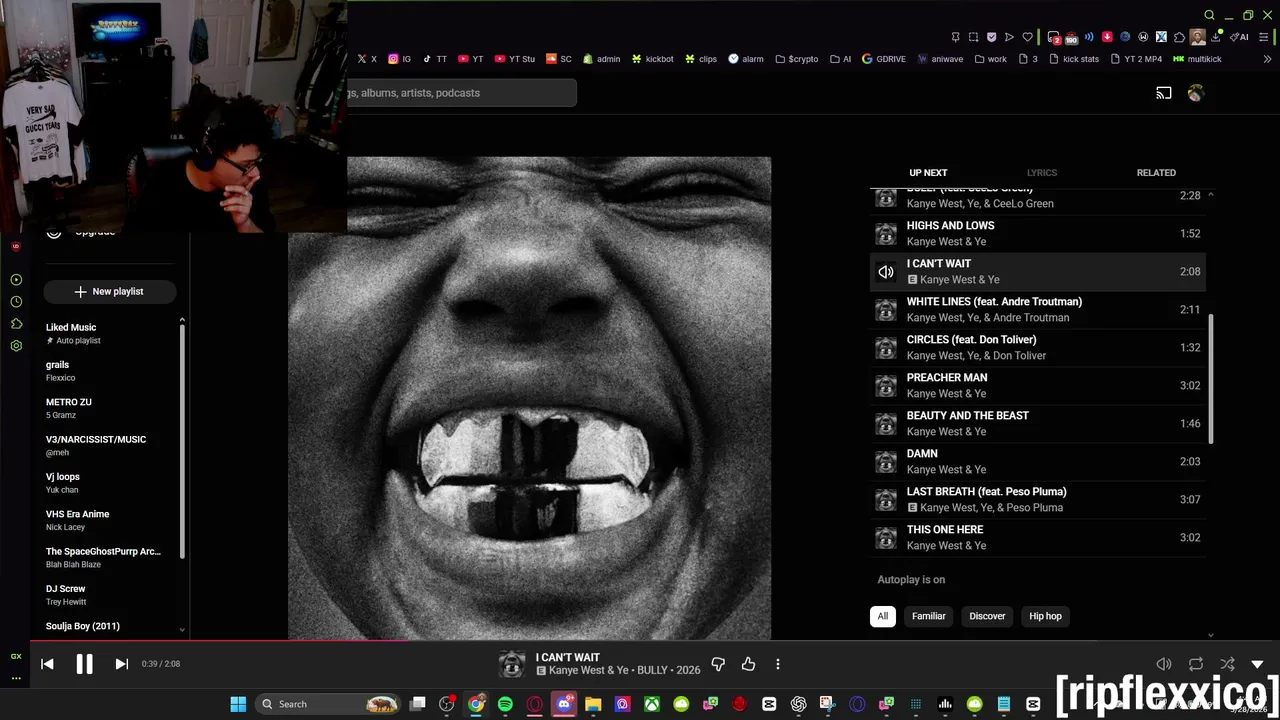Click the queue list scrollbar
1280x720 pixels.
[1211, 380]
